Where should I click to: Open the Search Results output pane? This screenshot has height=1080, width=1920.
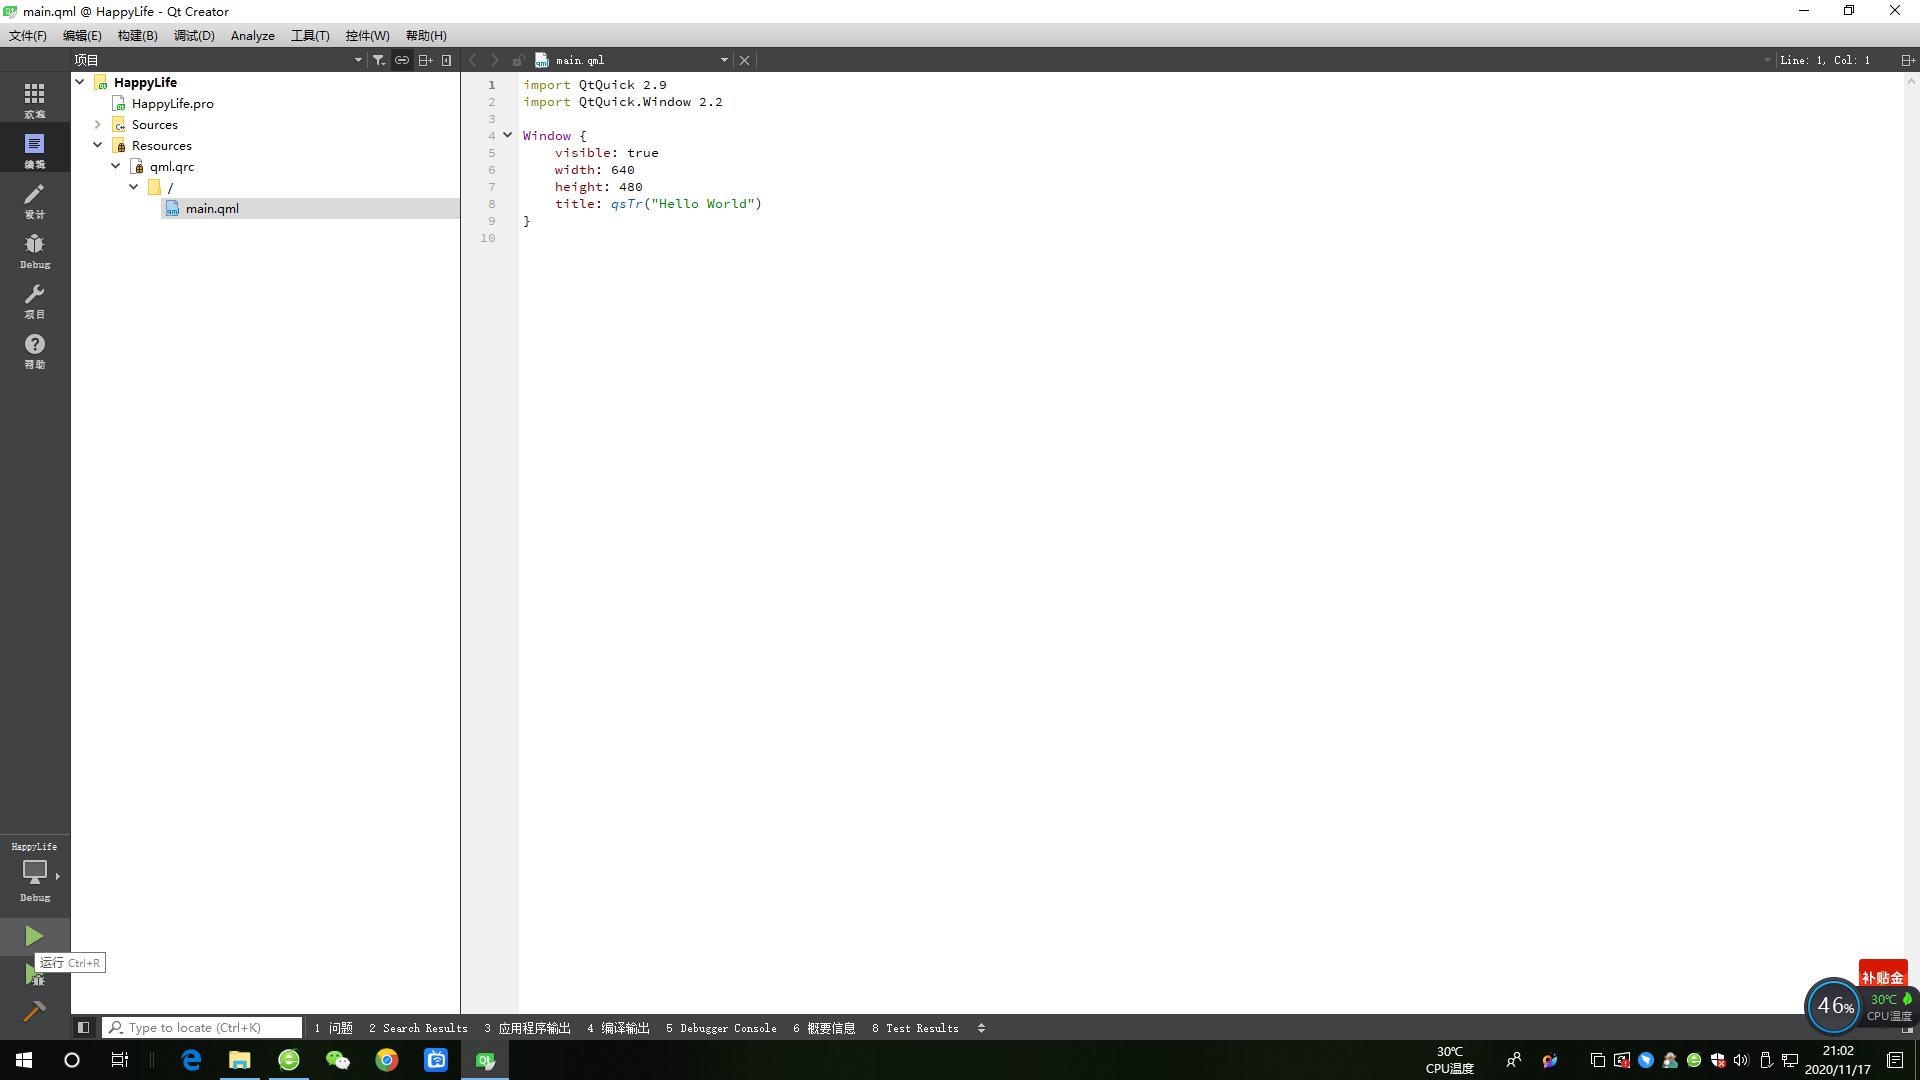point(418,1028)
